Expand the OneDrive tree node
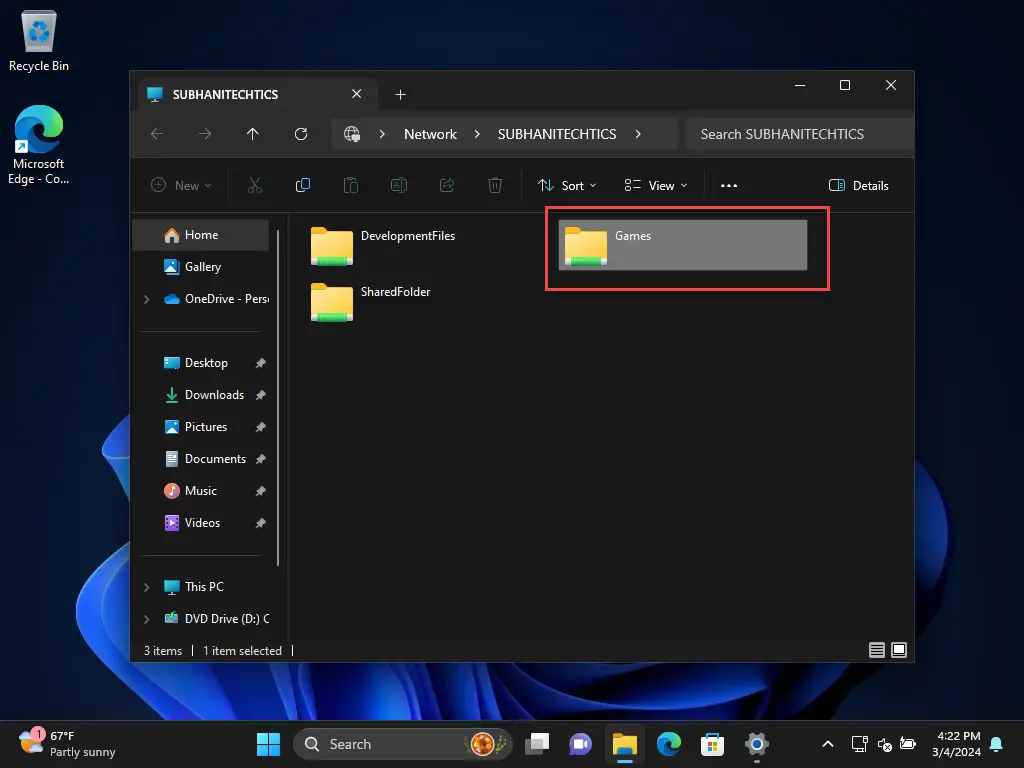This screenshot has height=768, width=1024. point(147,299)
